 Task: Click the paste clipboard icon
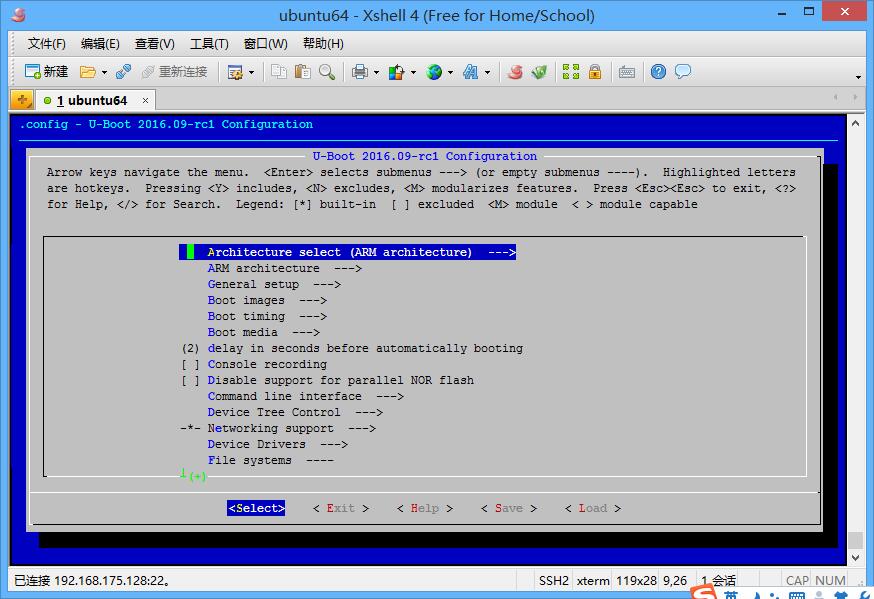coord(303,72)
